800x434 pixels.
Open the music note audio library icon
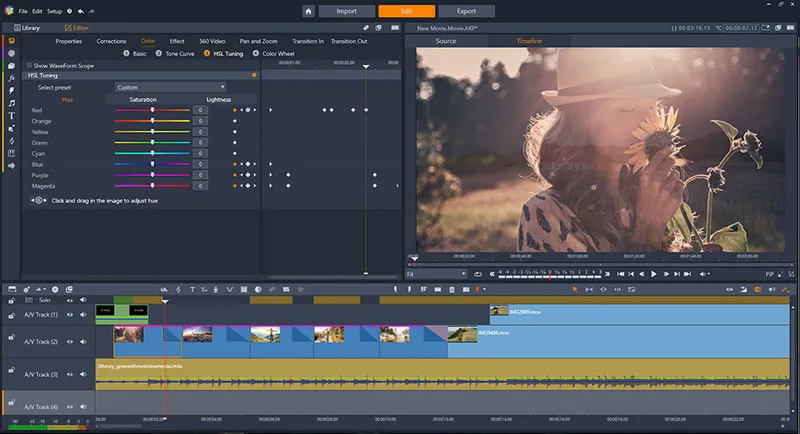(x=11, y=103)
